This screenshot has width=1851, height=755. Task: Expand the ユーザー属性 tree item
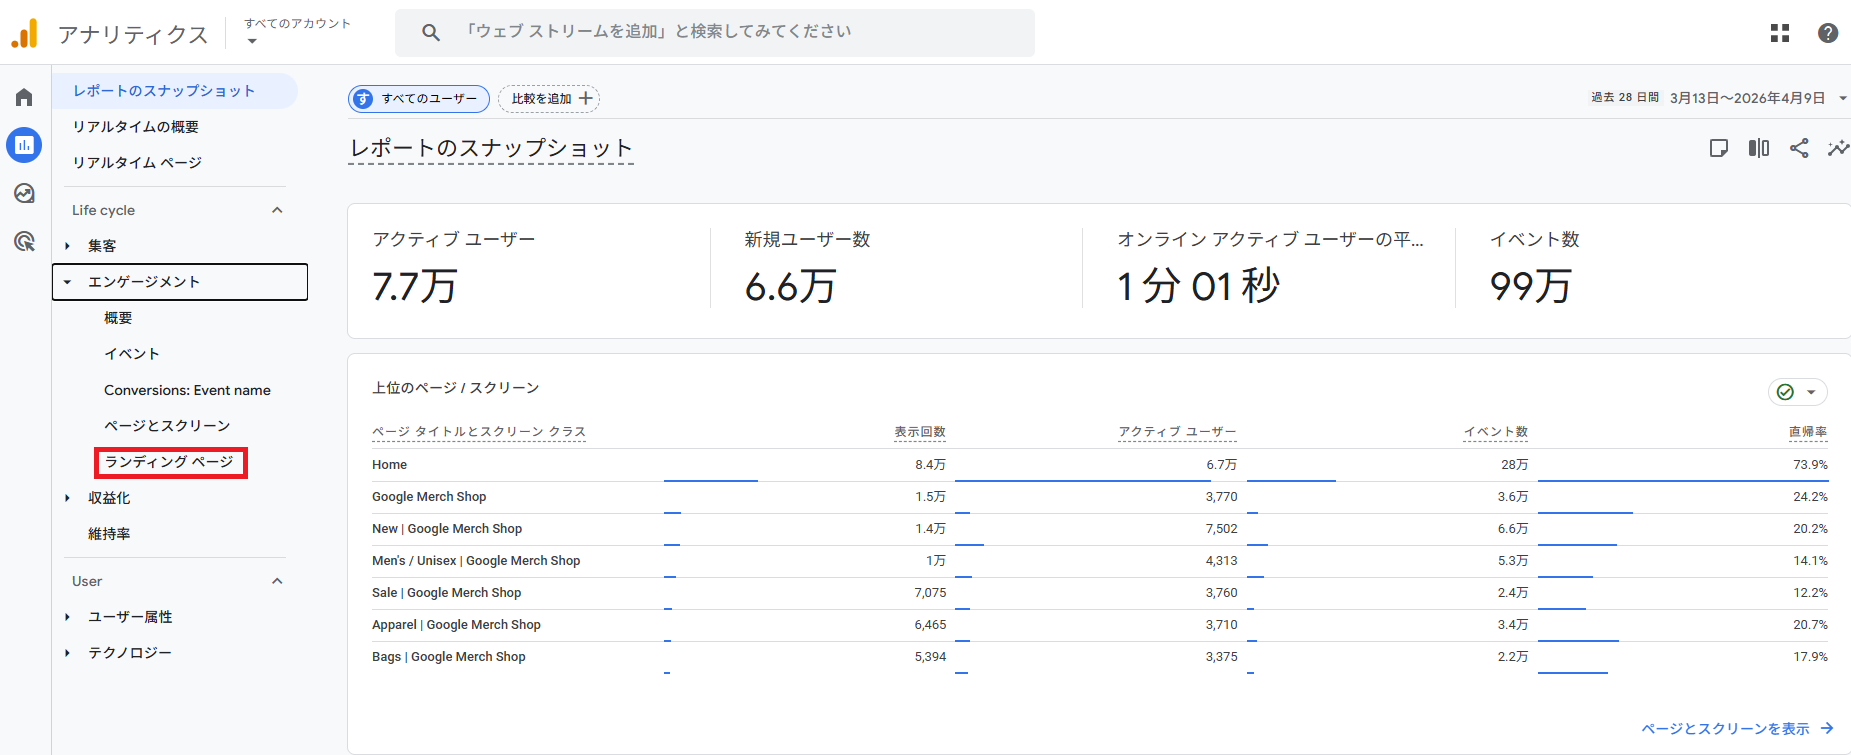67,617
